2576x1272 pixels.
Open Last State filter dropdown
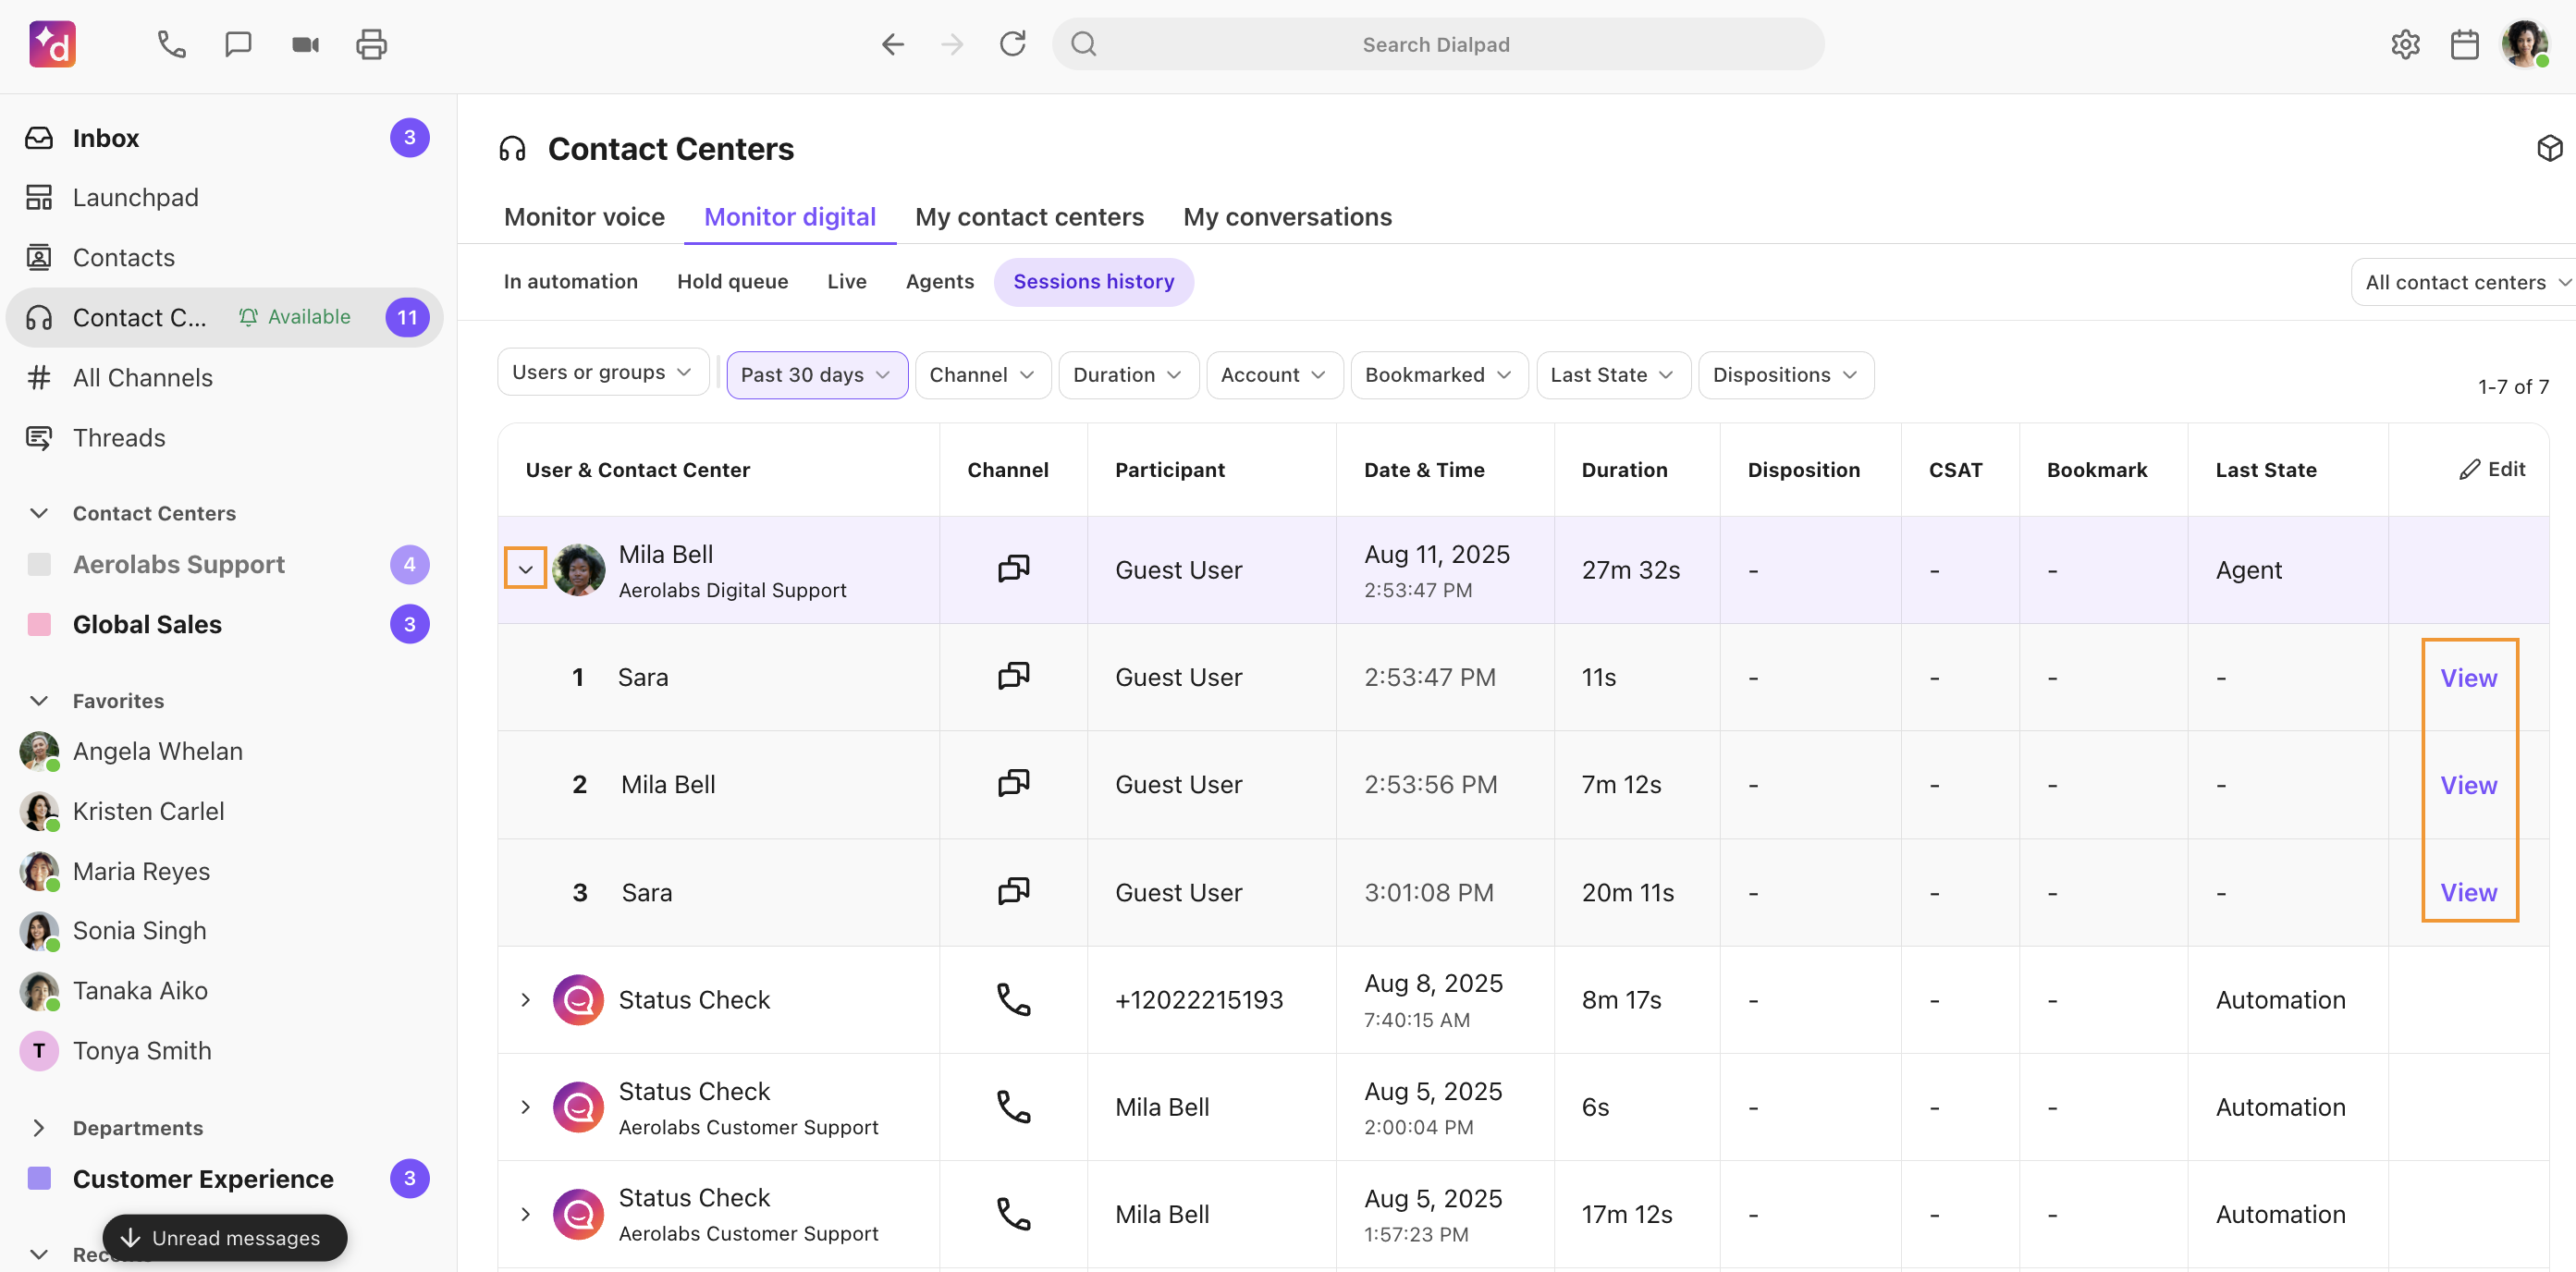tap(1613, 375)
